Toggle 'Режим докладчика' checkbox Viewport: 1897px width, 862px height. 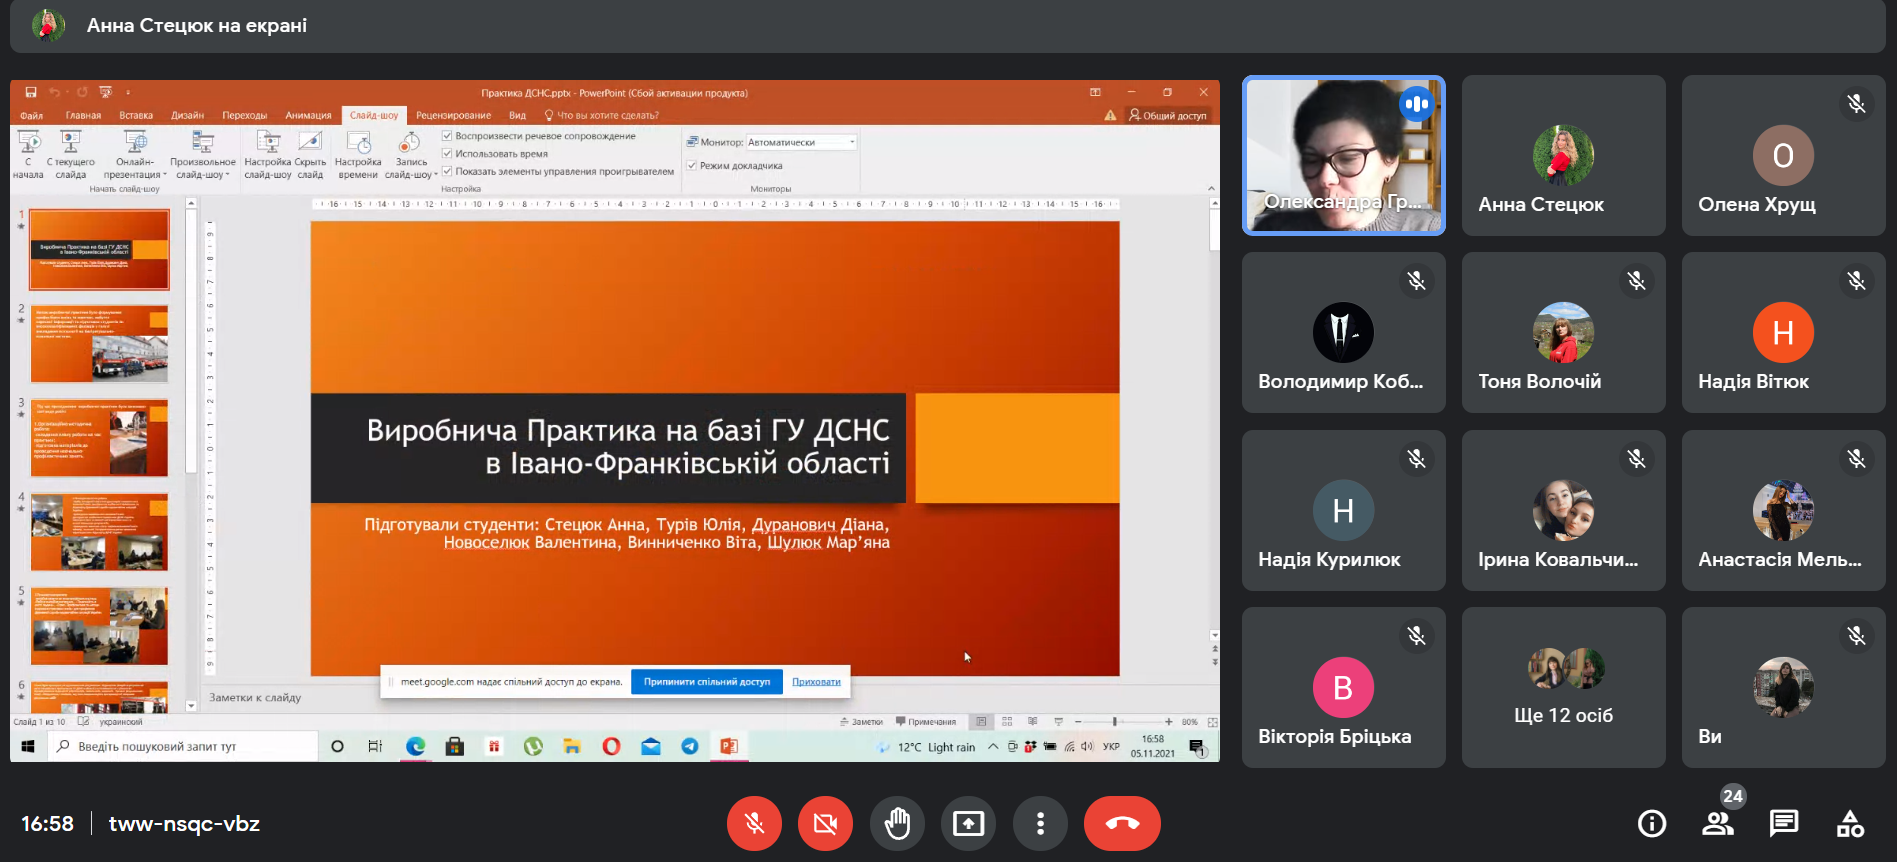pyautogui.click(x=692, y=166)
